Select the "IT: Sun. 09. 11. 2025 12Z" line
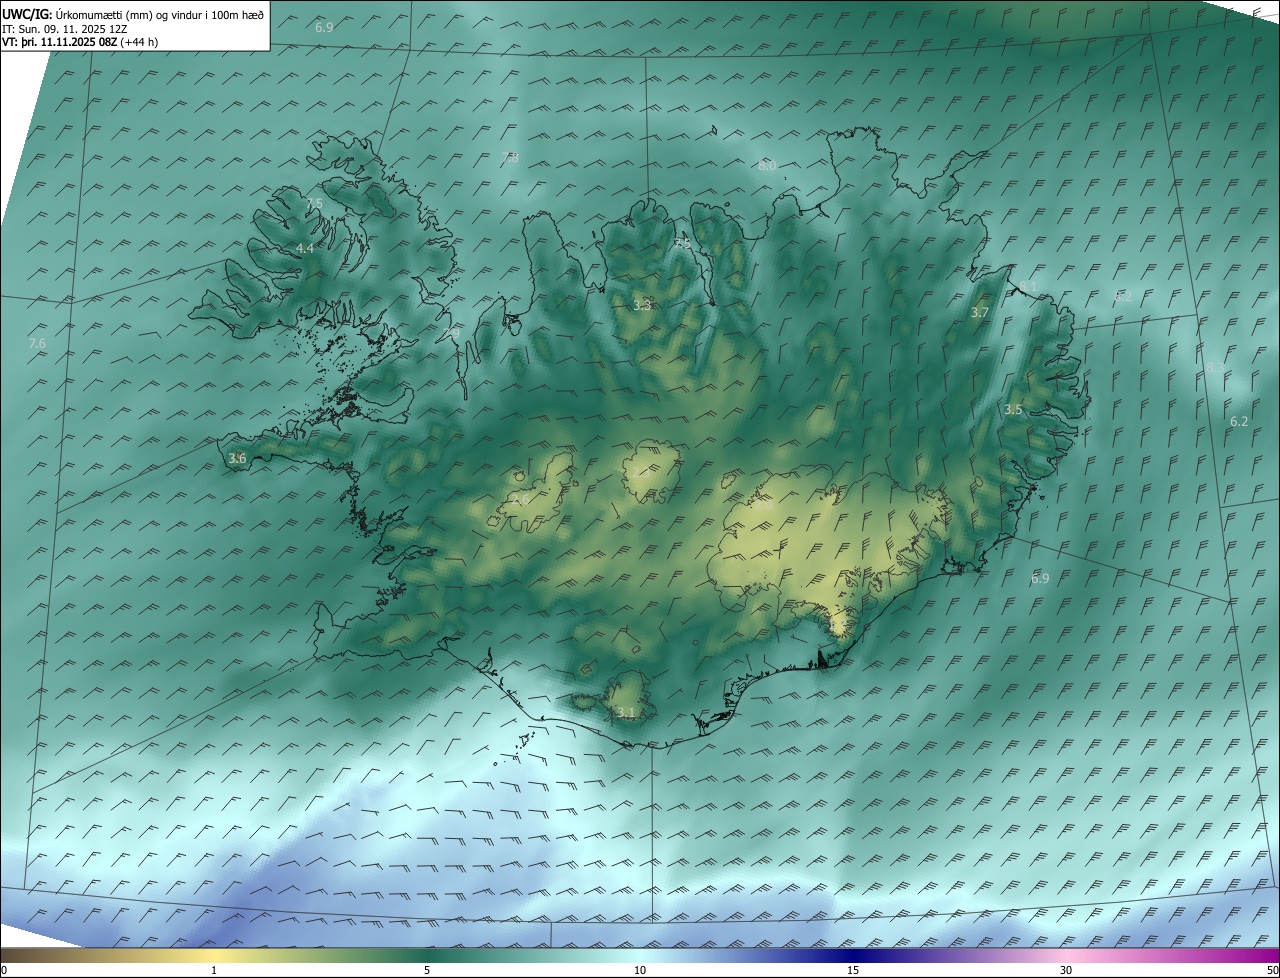1280x978 pixels. pyautogui.click(x=64, y=28)
